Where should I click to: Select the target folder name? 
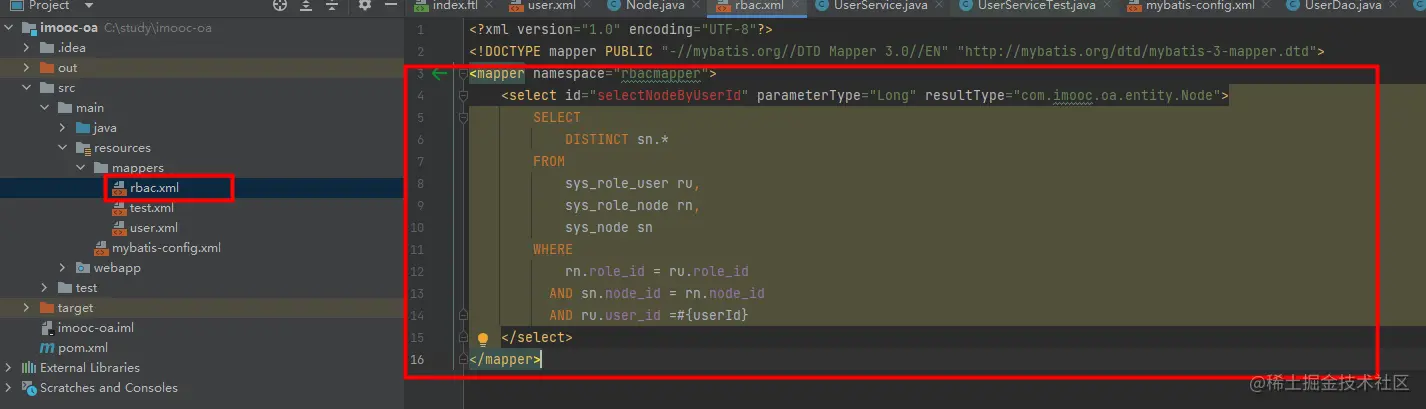75,308
